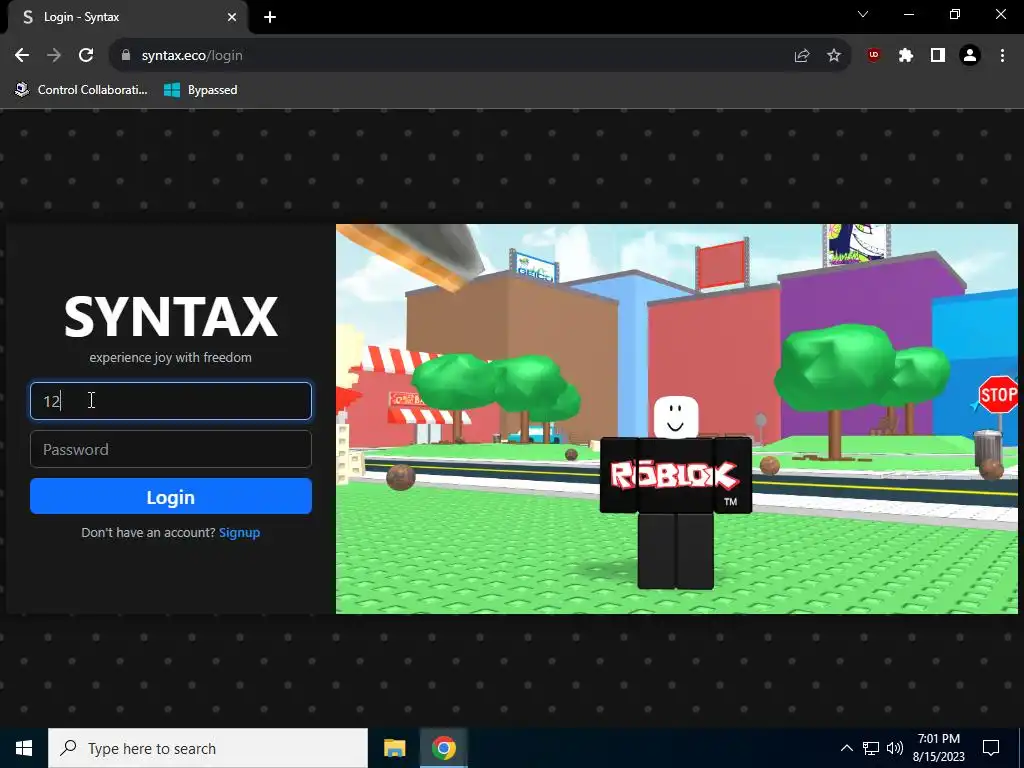Open the notification center icon
Image resolution: width=1024 pixels, height=768 pixels.
click(991, 748)
